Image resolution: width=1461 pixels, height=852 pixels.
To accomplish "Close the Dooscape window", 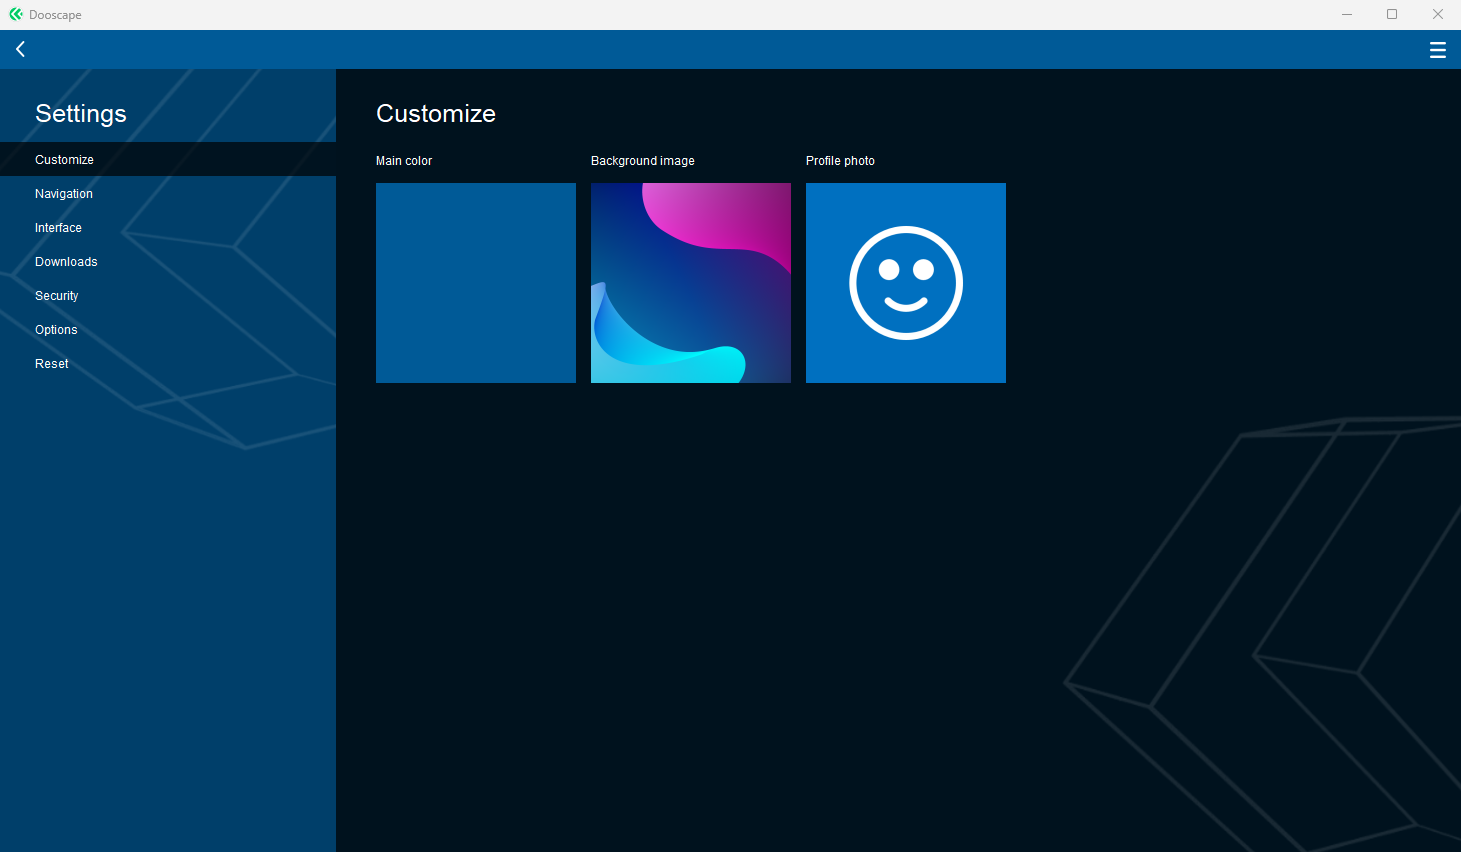I will coord(1437,14).
